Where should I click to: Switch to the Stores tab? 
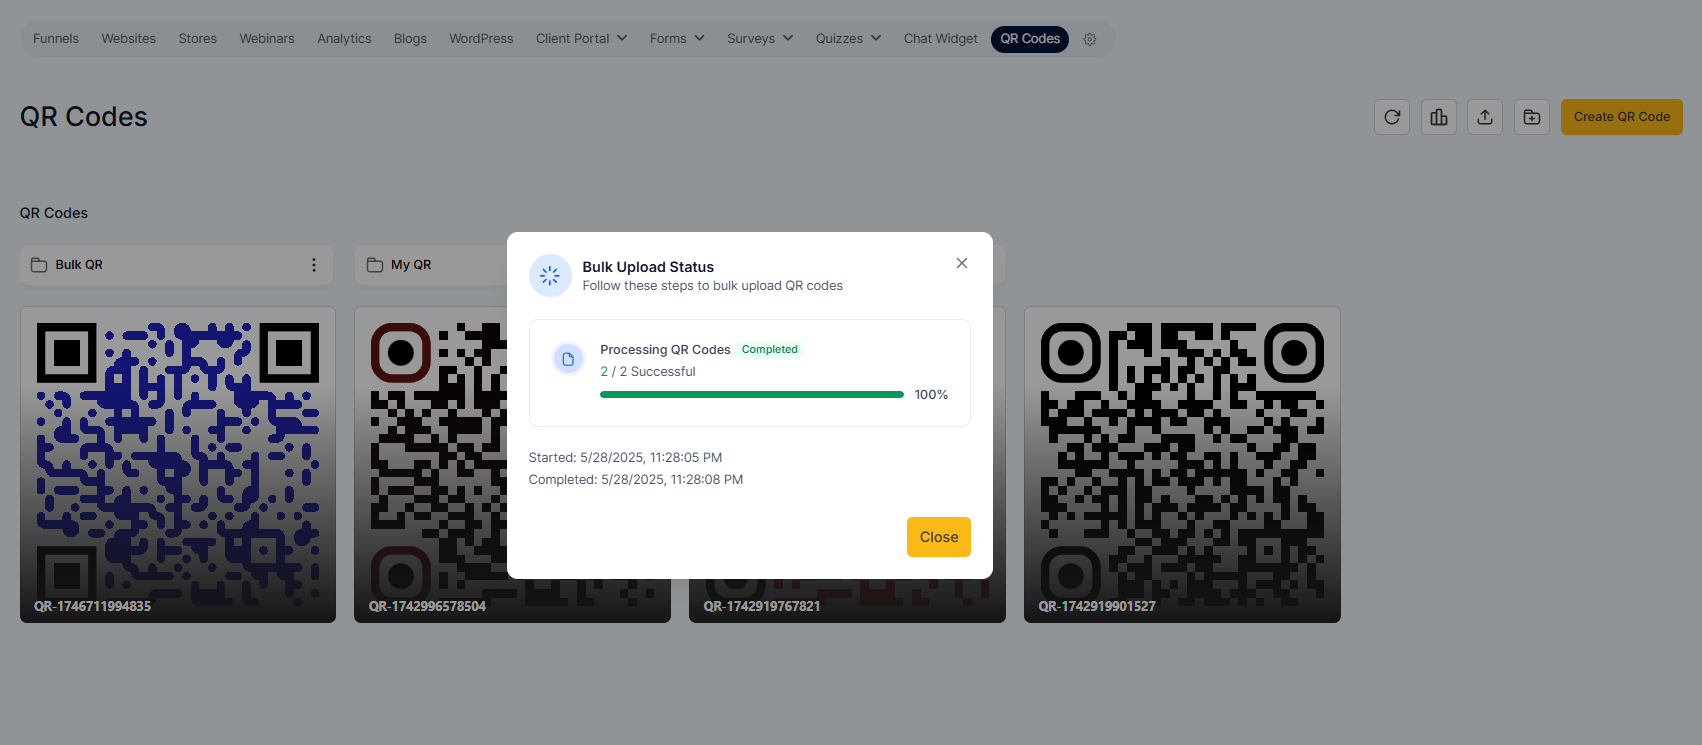198,39
